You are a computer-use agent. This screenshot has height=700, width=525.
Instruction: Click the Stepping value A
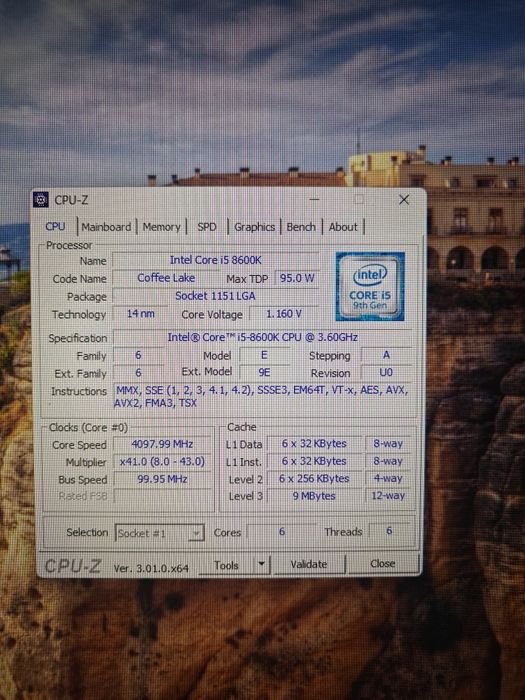click(386, 354)
